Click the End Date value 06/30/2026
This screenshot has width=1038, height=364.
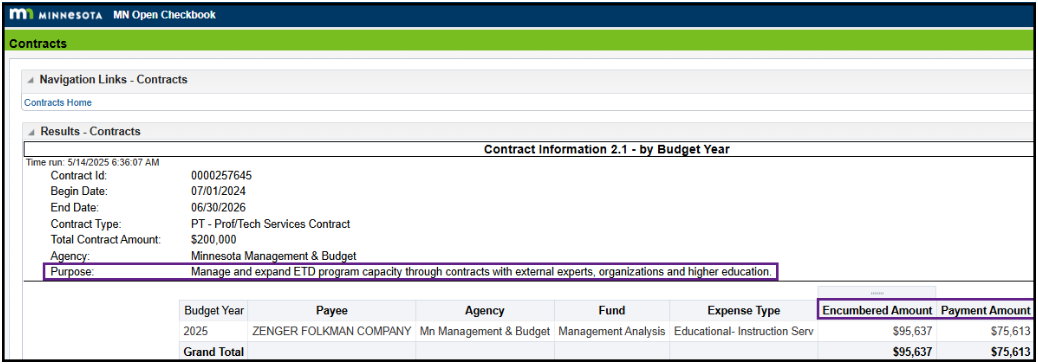tap(217, 207)
